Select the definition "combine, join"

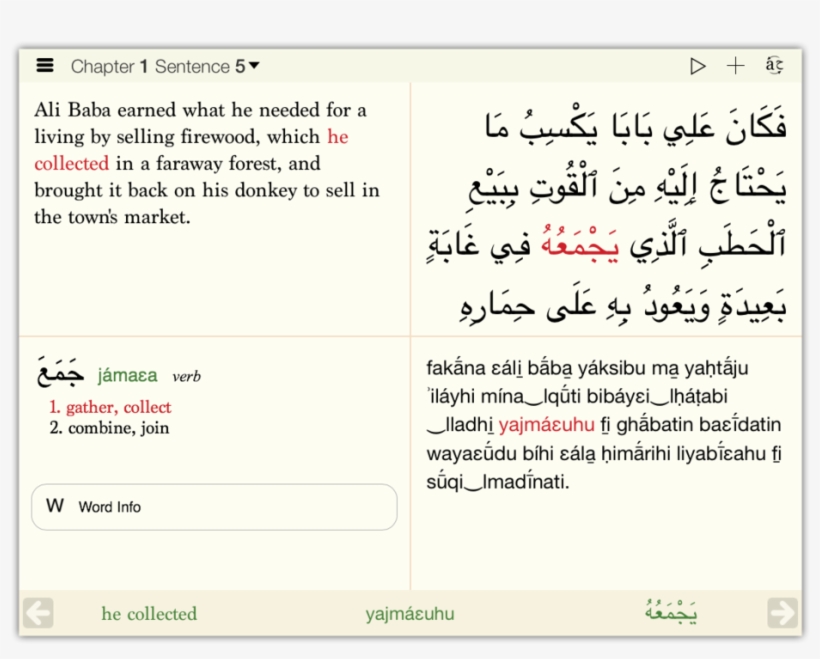coord(117,428)
